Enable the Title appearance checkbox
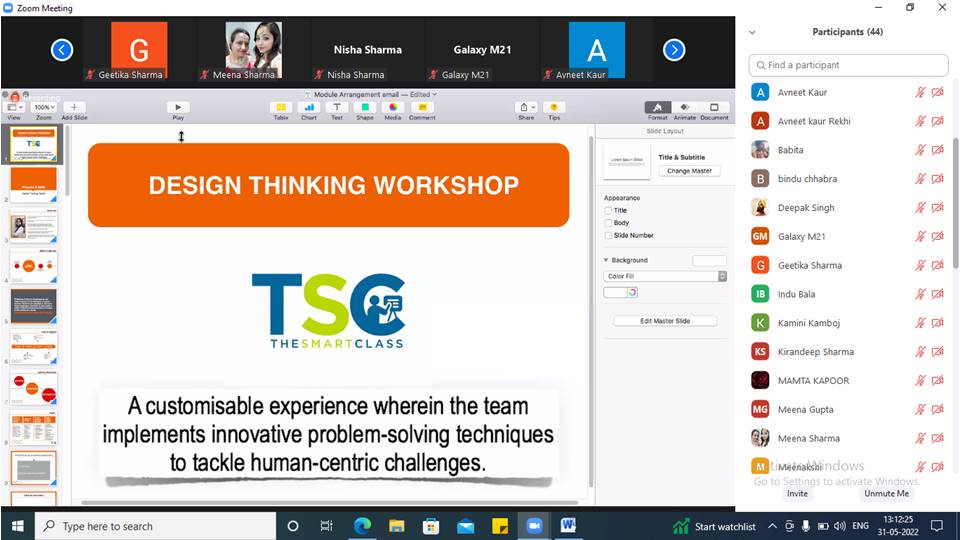This screenshot has height=540, width=960. (x=609, y=211)
